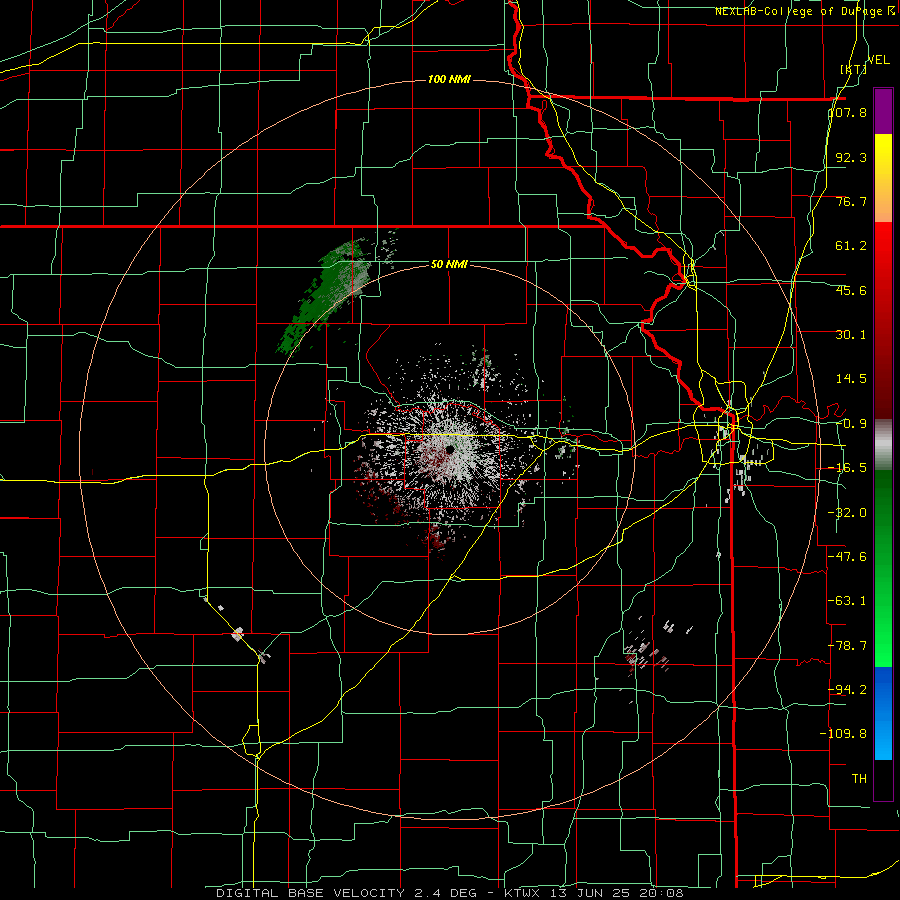Screen dimensions: 900x900
Task: Click the -109.8 velocity scale value
Action: (843, 734)
